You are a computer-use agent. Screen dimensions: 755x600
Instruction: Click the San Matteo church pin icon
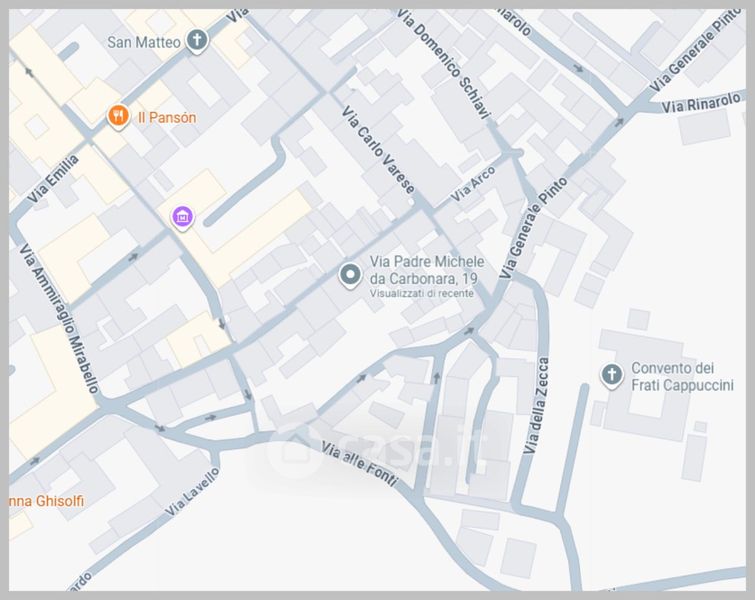(x=196, y=40)
